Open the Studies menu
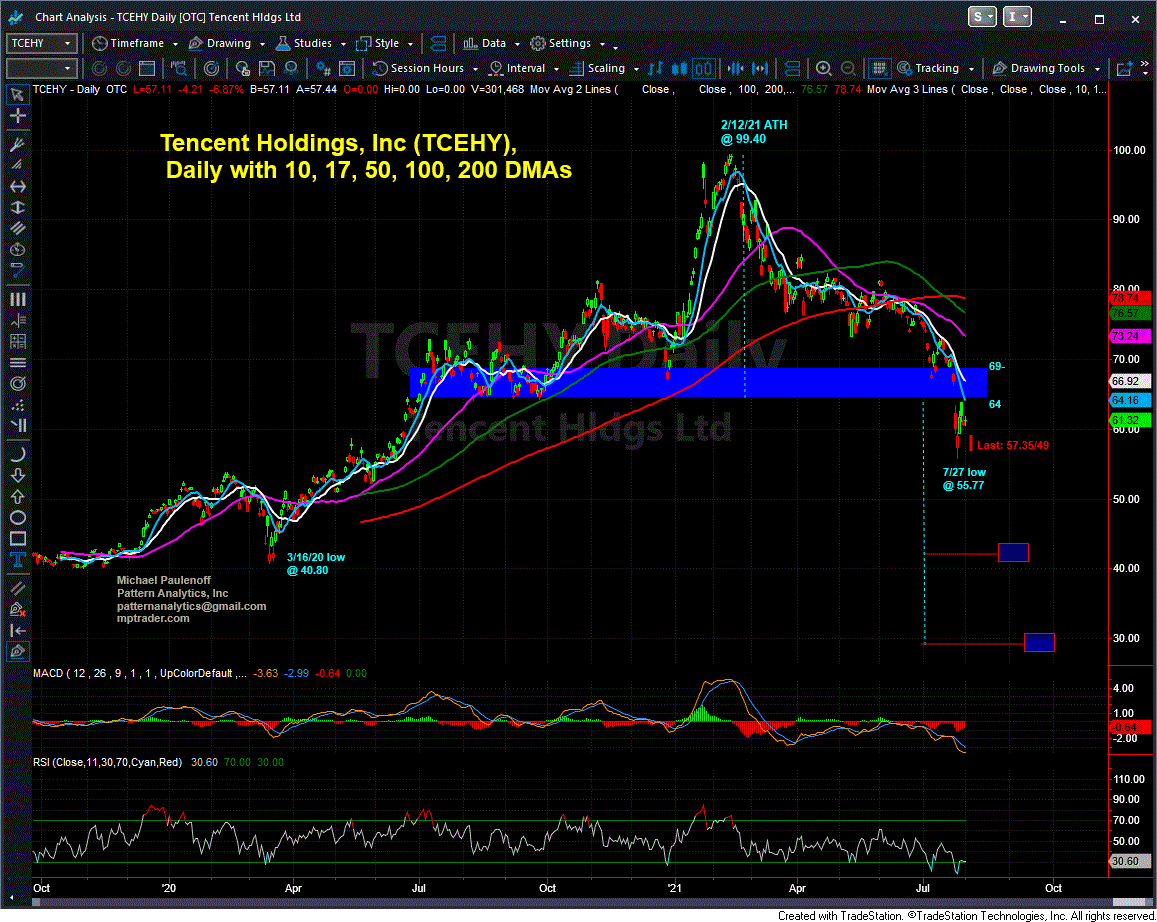The height and width of the screenshot is (922, 1157). click(310, 44)
